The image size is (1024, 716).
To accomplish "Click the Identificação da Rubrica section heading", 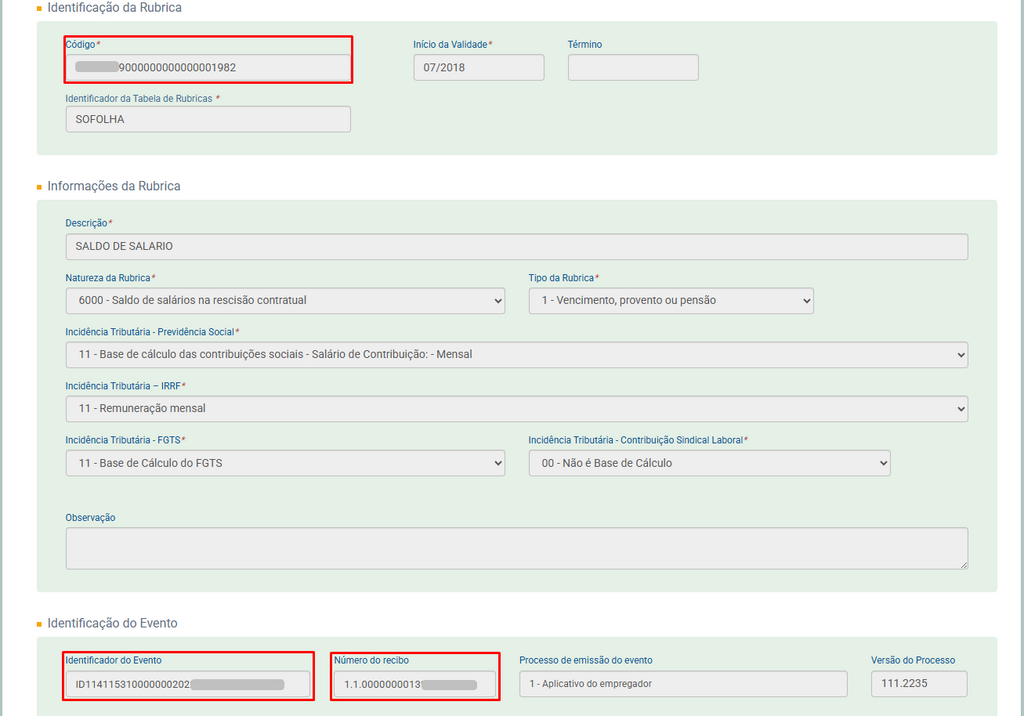I will pos(114,8).
